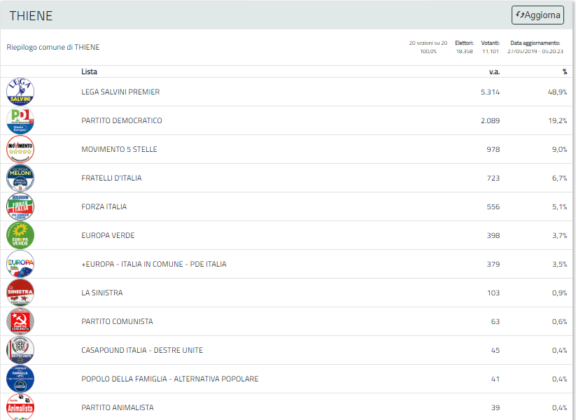The image size is (576, 420).
Task: Click the Forza Italia party logo
Action: (x=20, y=207)
